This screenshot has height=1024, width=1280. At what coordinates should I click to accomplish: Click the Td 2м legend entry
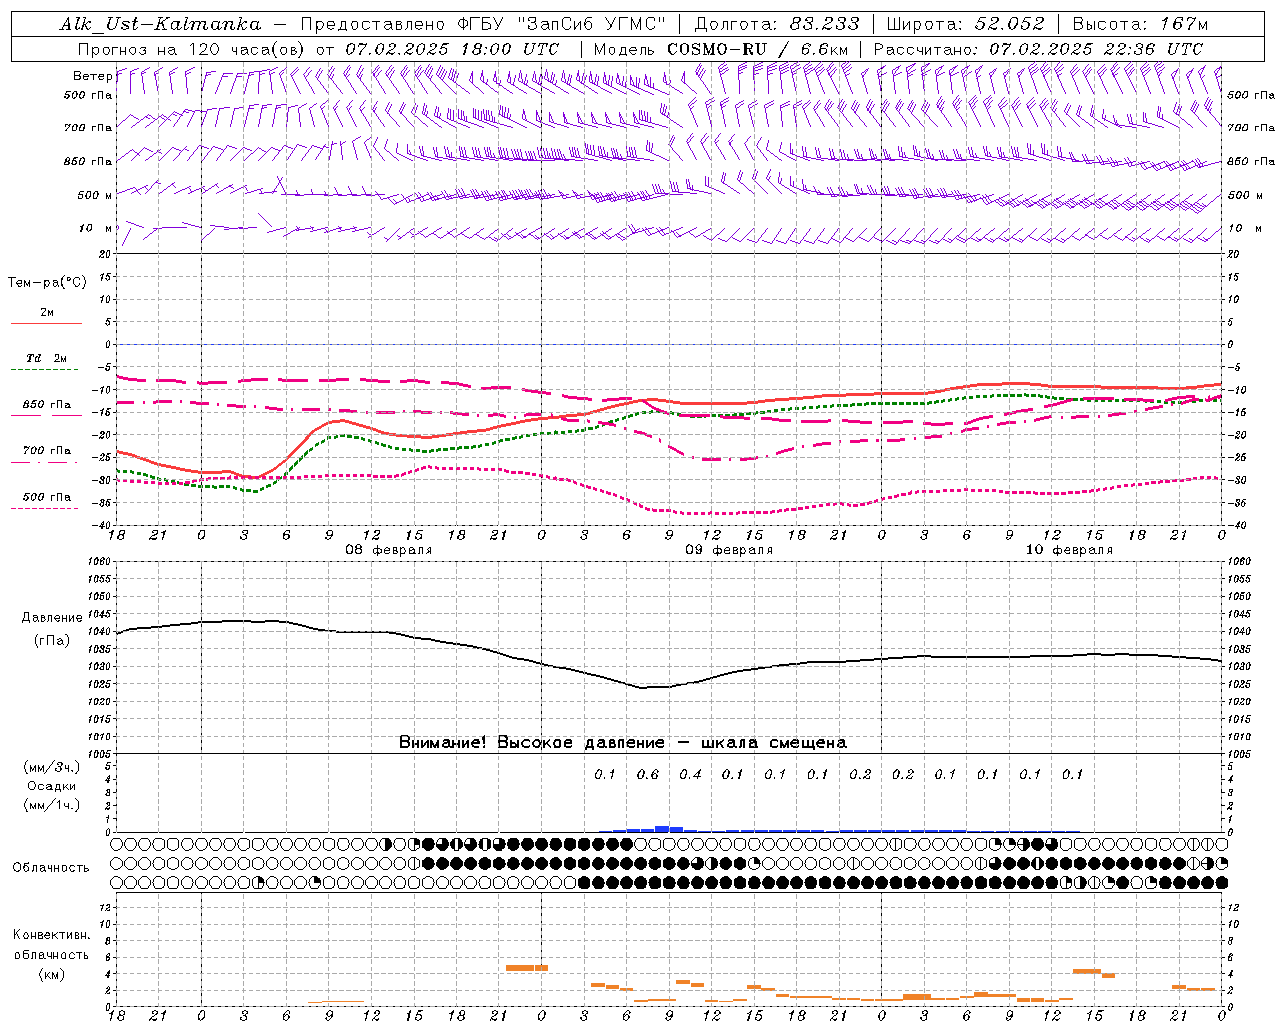(x=47, y=358)
